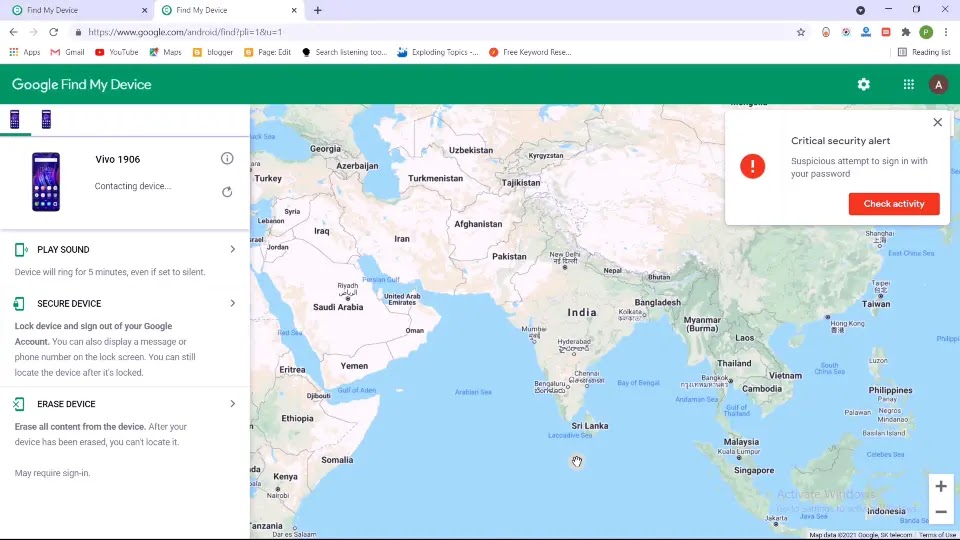Open the Gmail bookmark
The height and width of the screenshot is (540, 960).
coord(67,52)
